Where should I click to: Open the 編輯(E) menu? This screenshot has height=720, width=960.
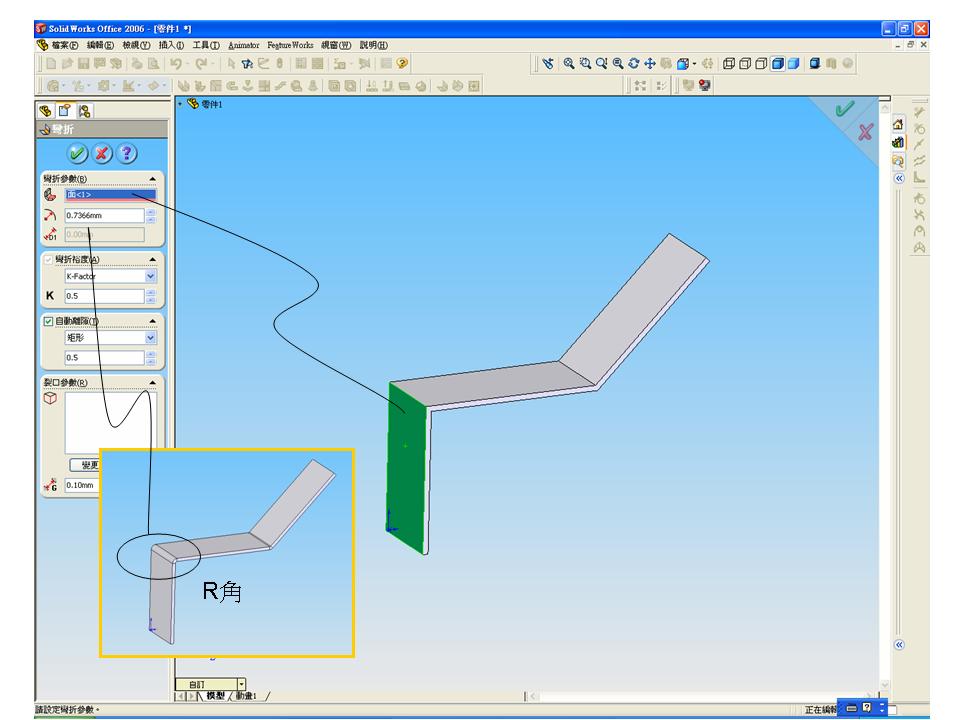pyautogui.click(x=100, y=45)
